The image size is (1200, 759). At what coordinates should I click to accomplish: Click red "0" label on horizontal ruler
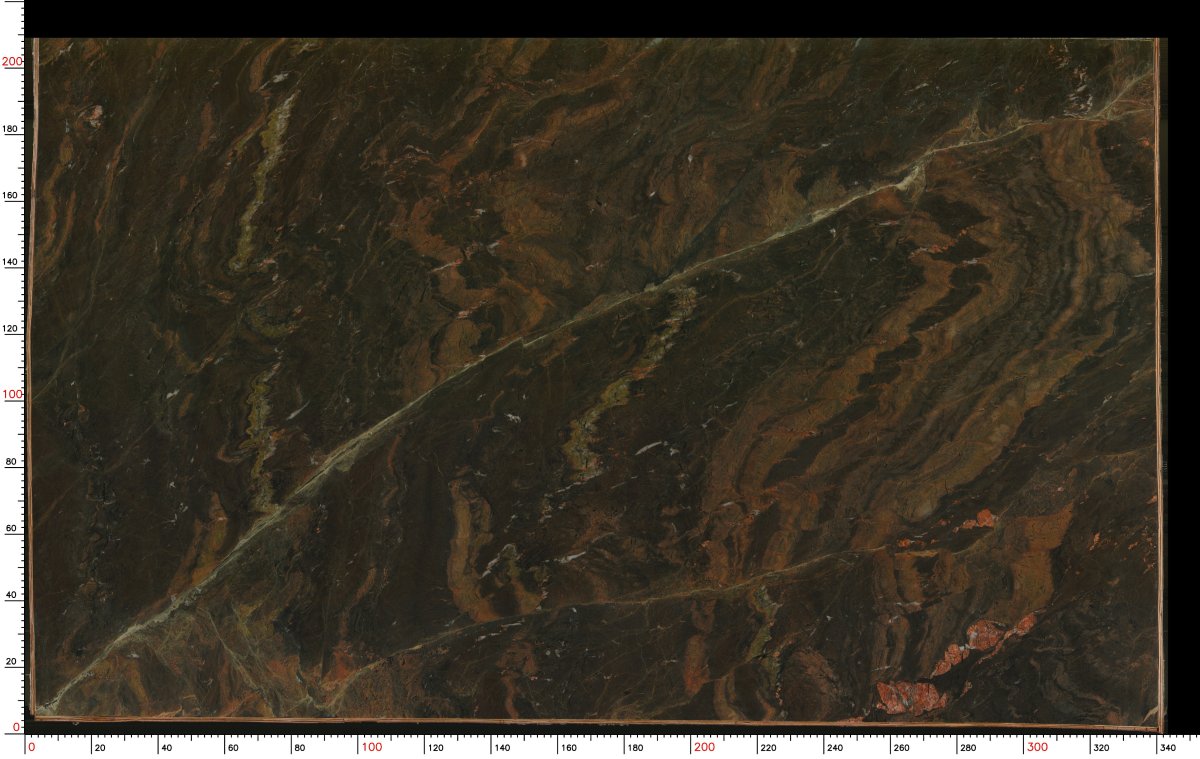(32, 747)
